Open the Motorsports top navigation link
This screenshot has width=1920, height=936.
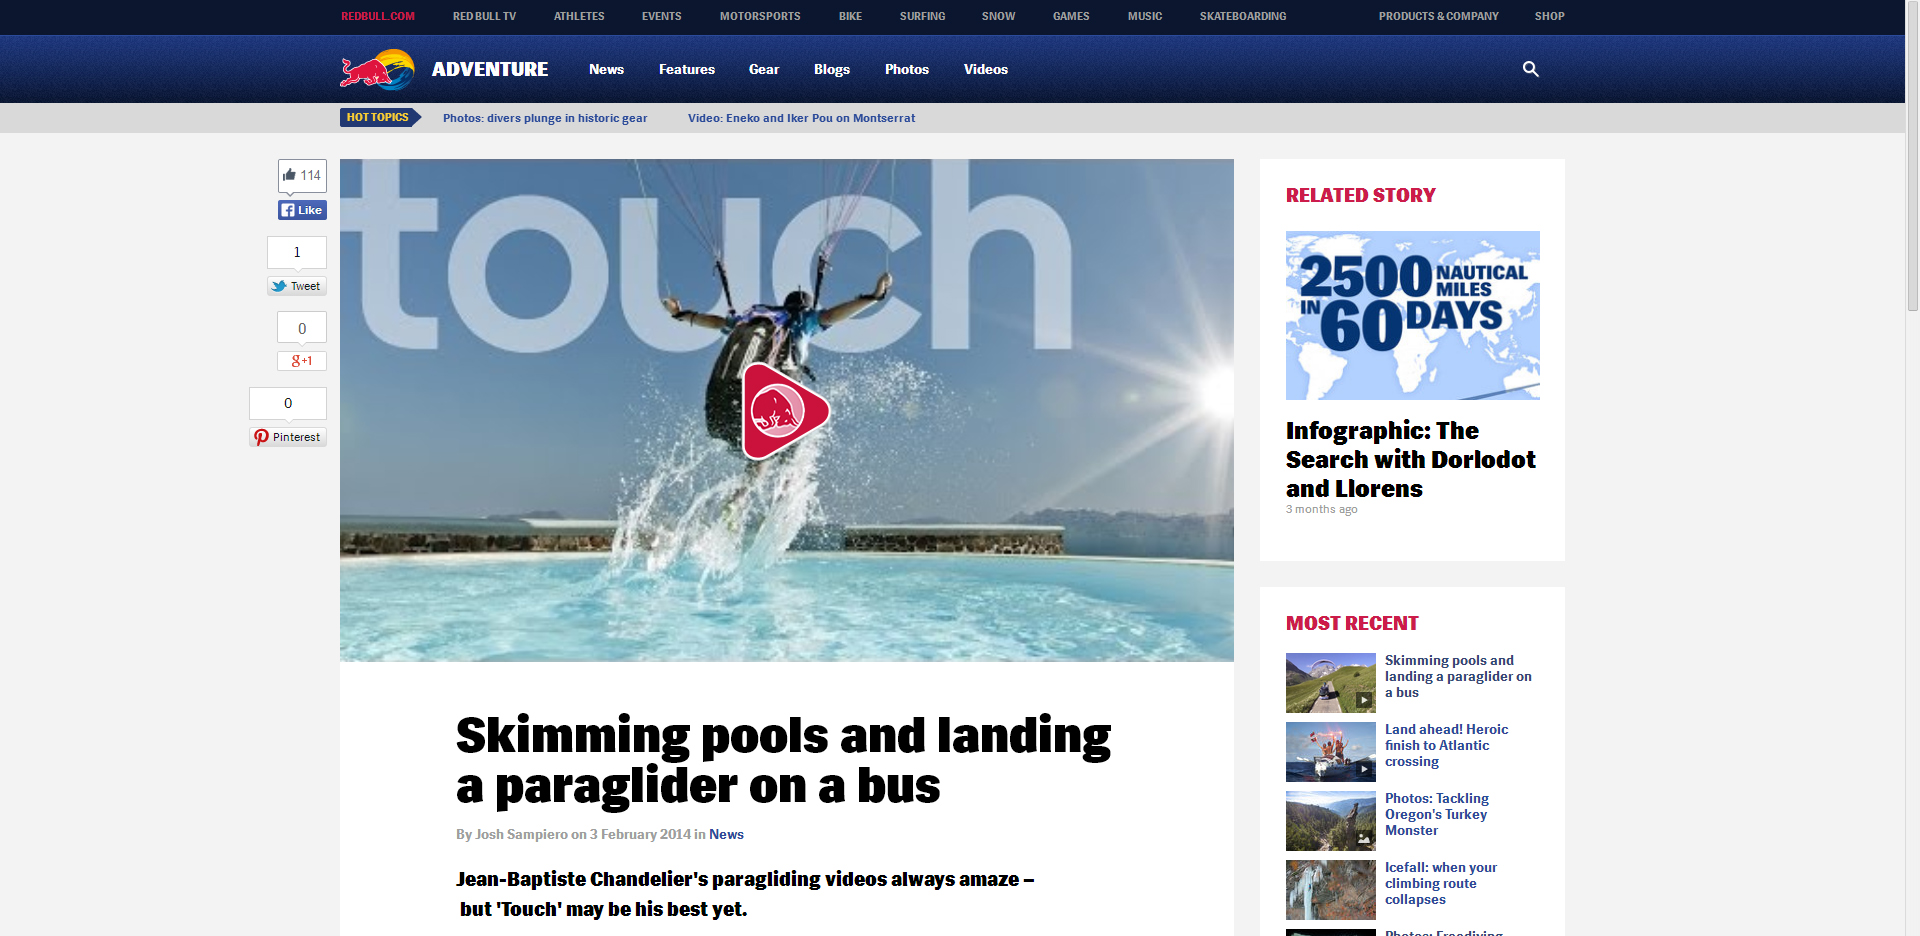coord(760,16)
